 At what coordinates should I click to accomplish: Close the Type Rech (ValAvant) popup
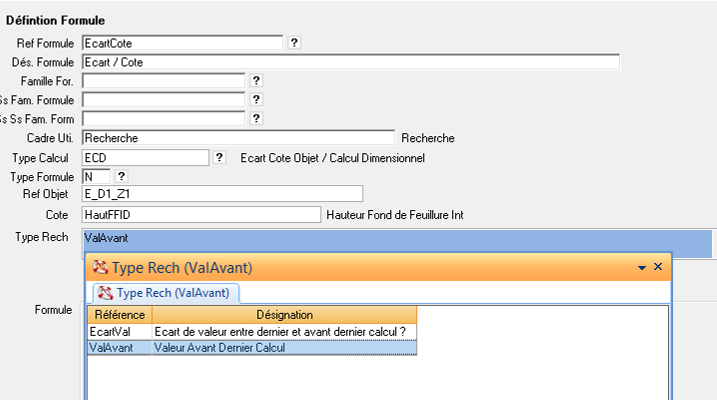(x=658, y=267)
